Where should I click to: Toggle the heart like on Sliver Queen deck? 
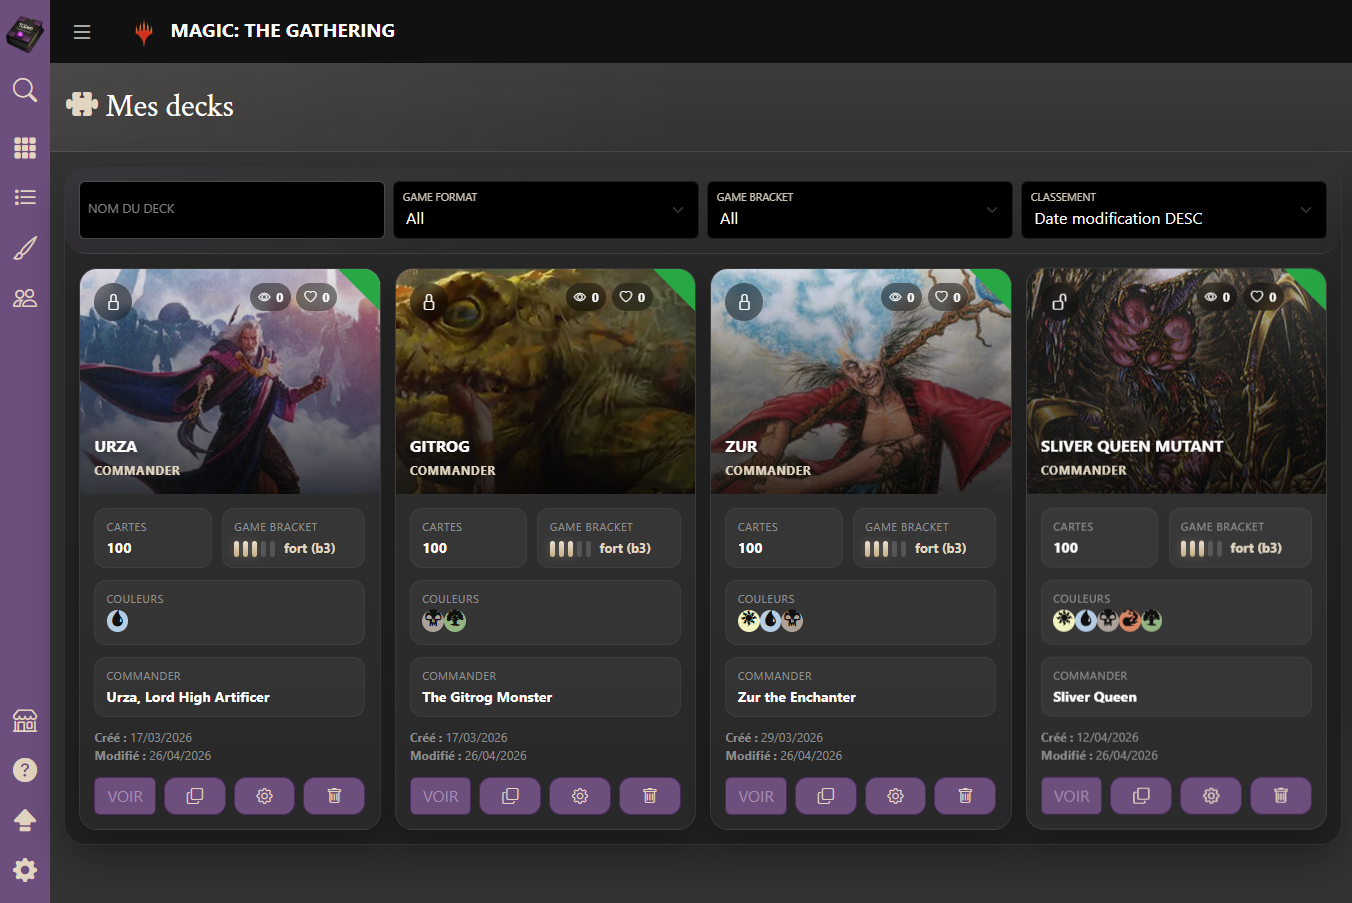(1263, 297)
